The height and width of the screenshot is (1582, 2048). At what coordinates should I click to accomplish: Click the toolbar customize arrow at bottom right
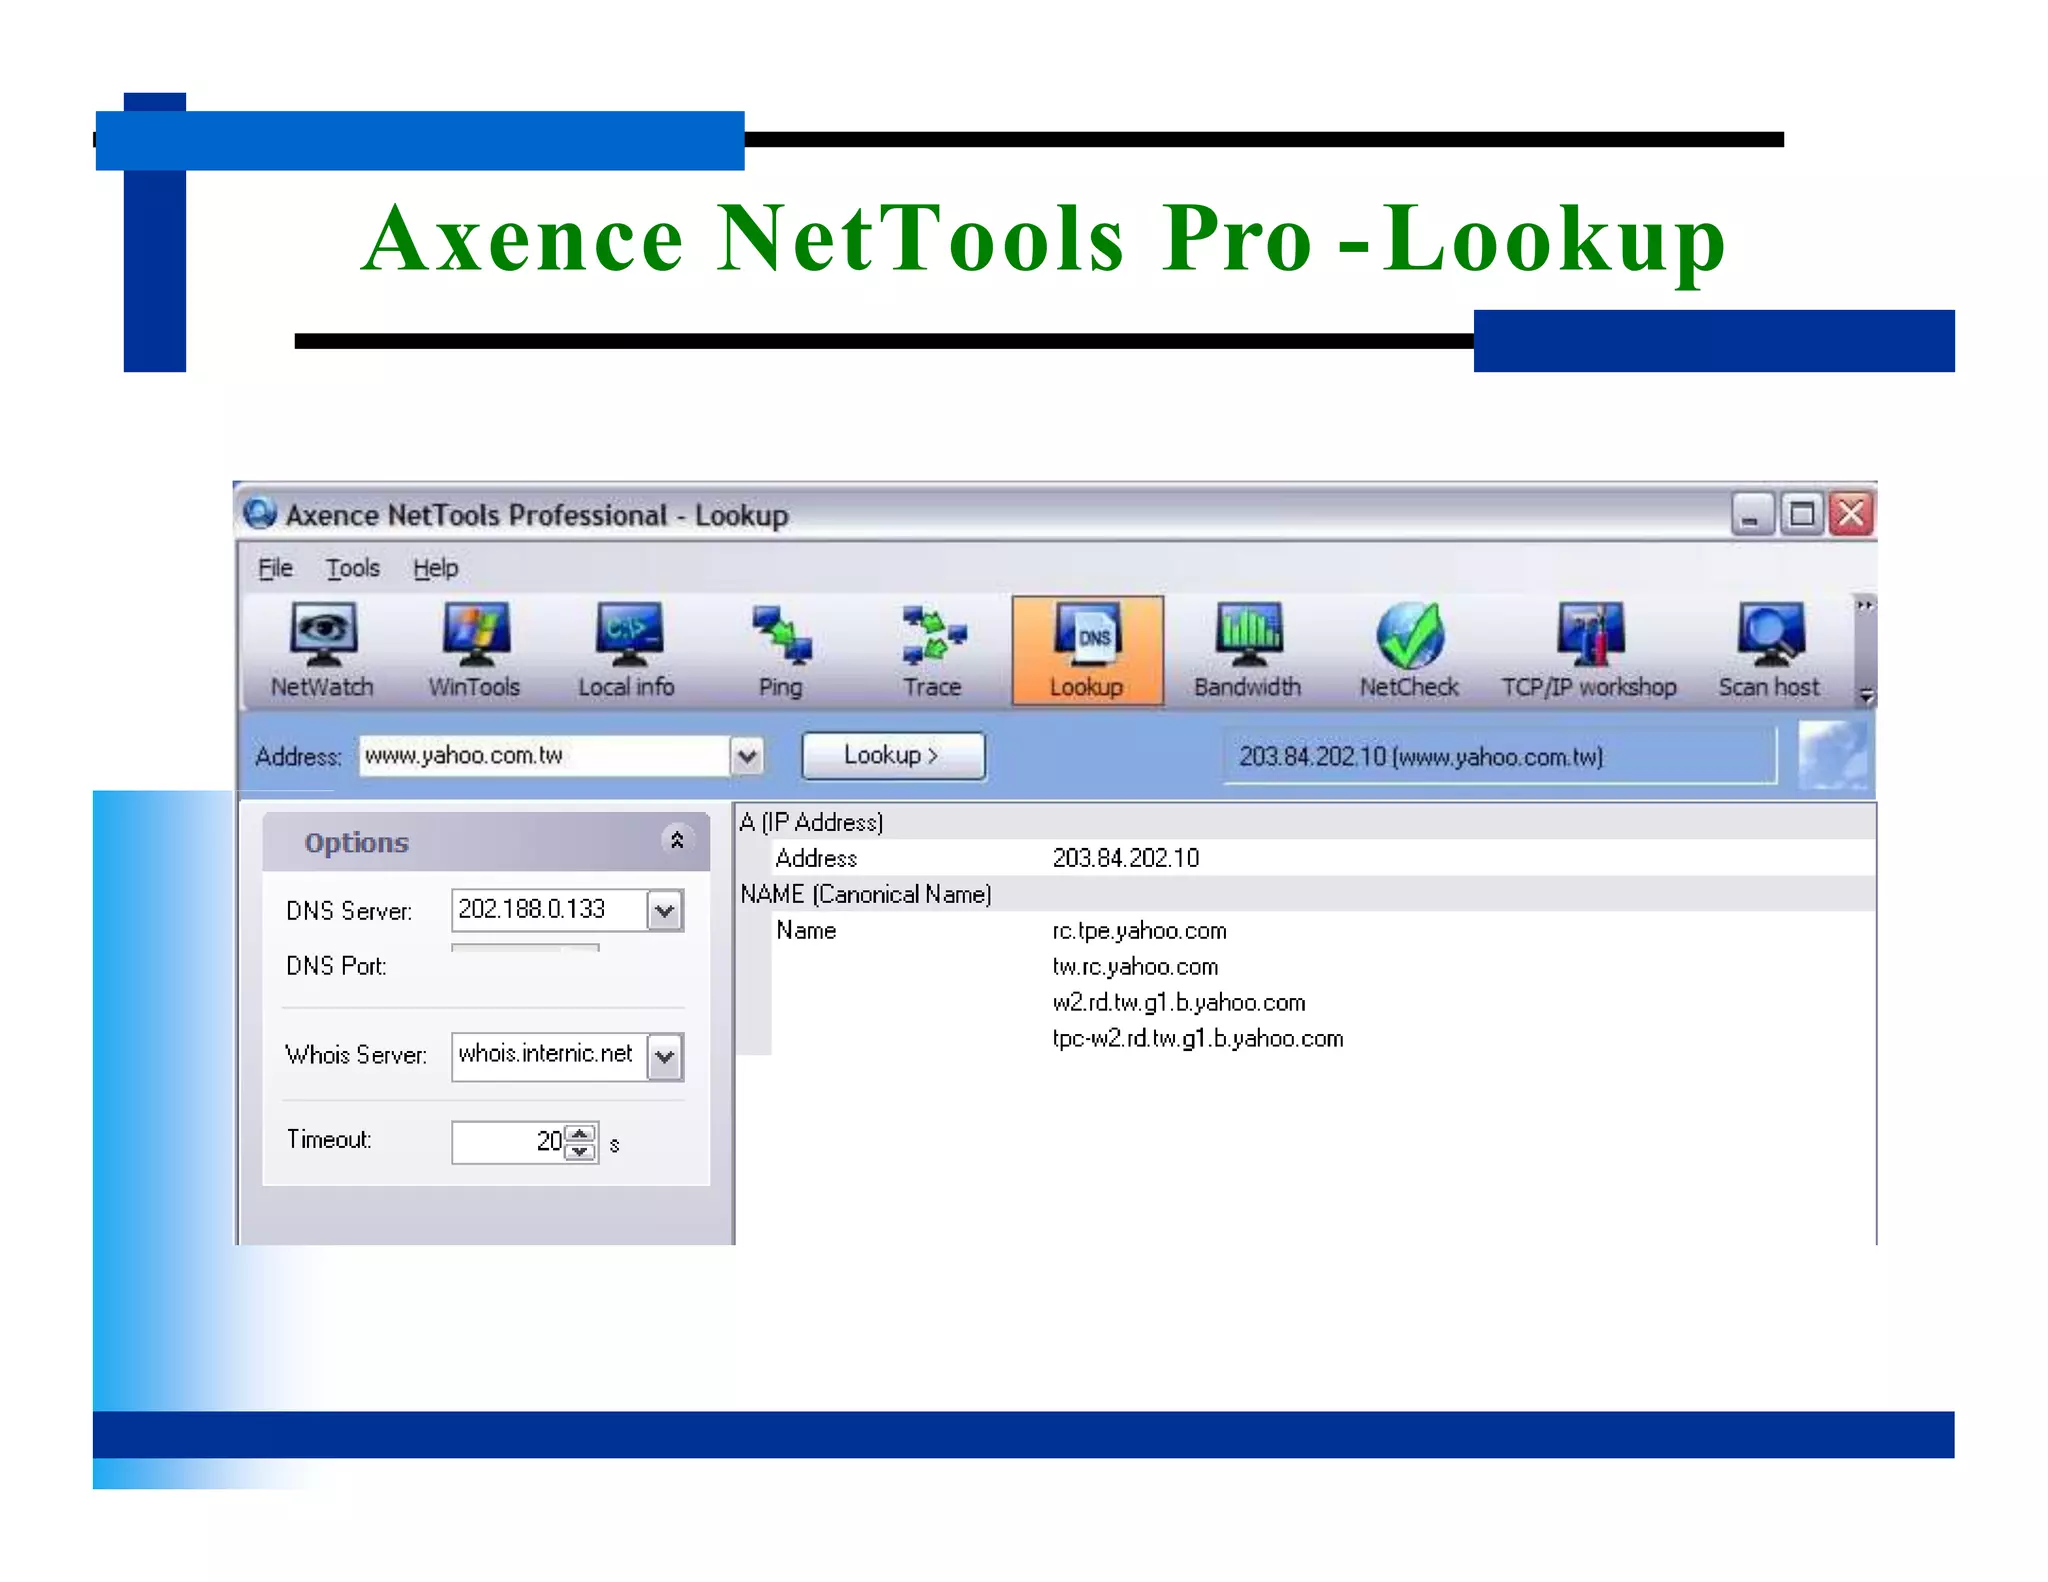[1865, 695]
